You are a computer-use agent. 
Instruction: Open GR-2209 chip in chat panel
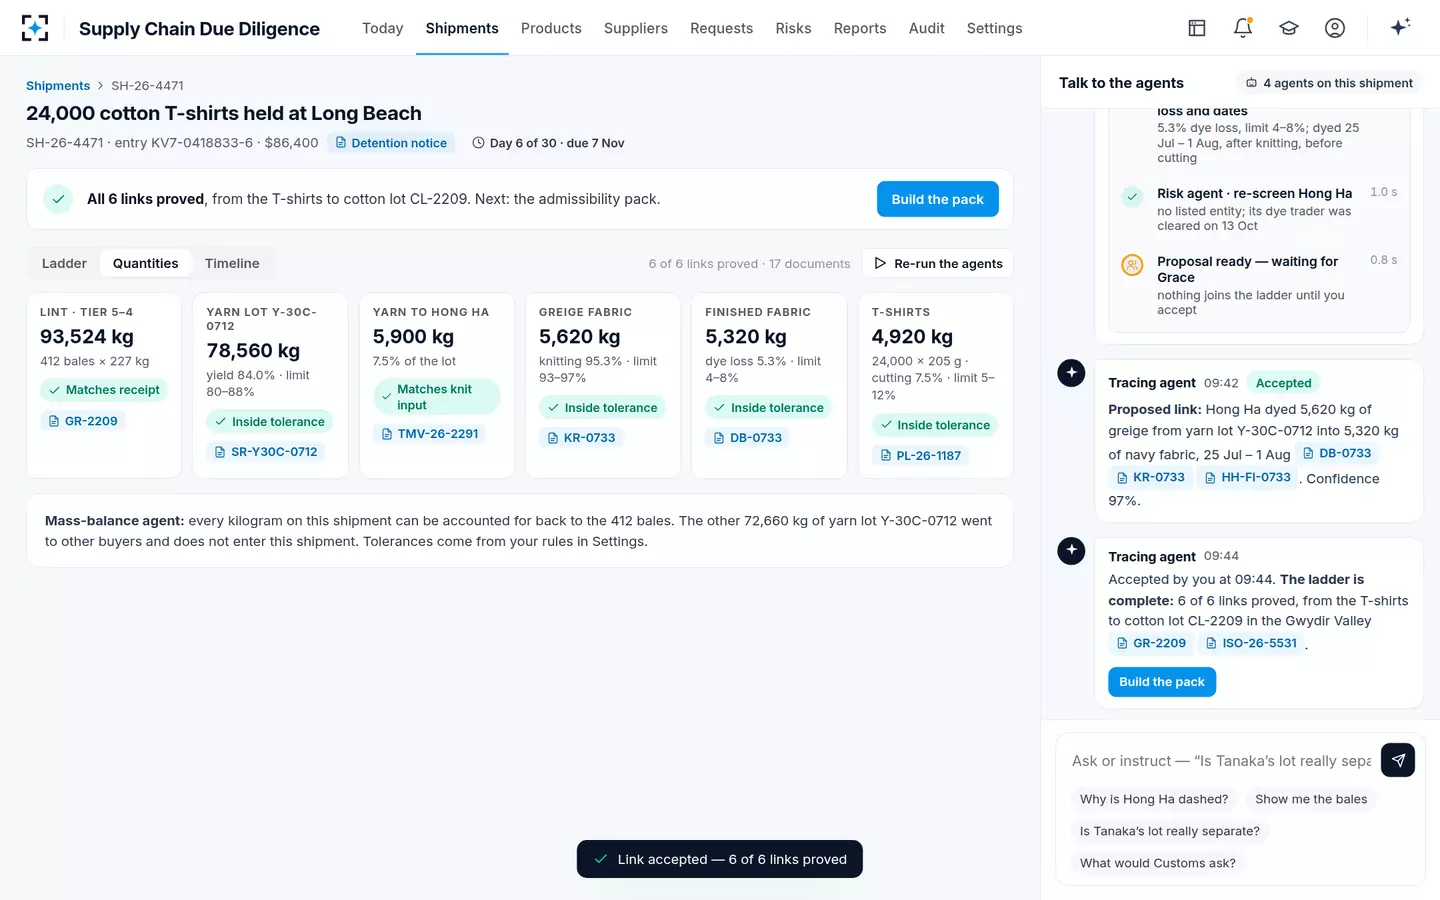(x=1151, y=643)
